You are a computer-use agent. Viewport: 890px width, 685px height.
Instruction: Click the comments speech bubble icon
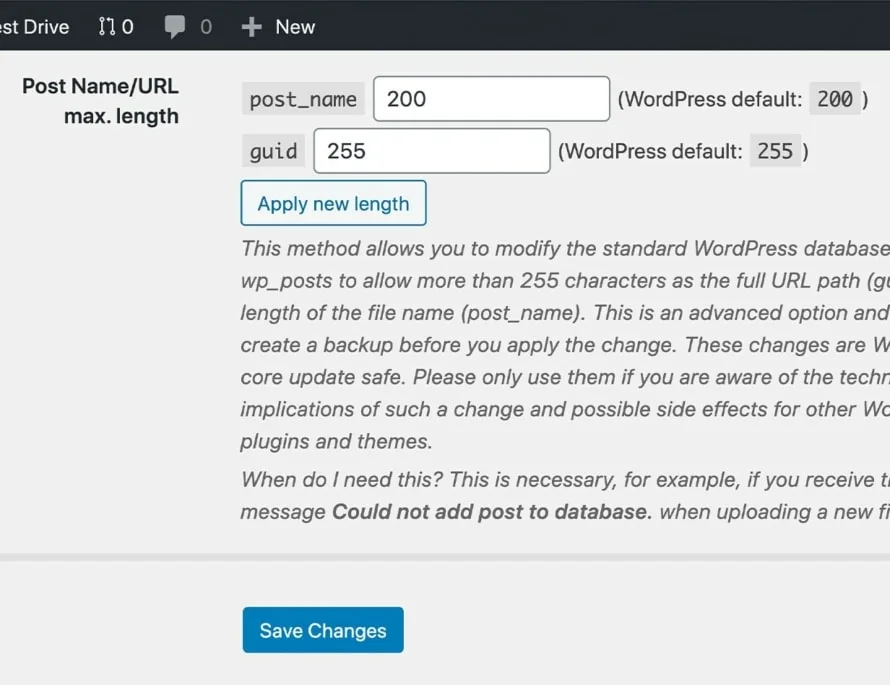(x=175, y=27)
